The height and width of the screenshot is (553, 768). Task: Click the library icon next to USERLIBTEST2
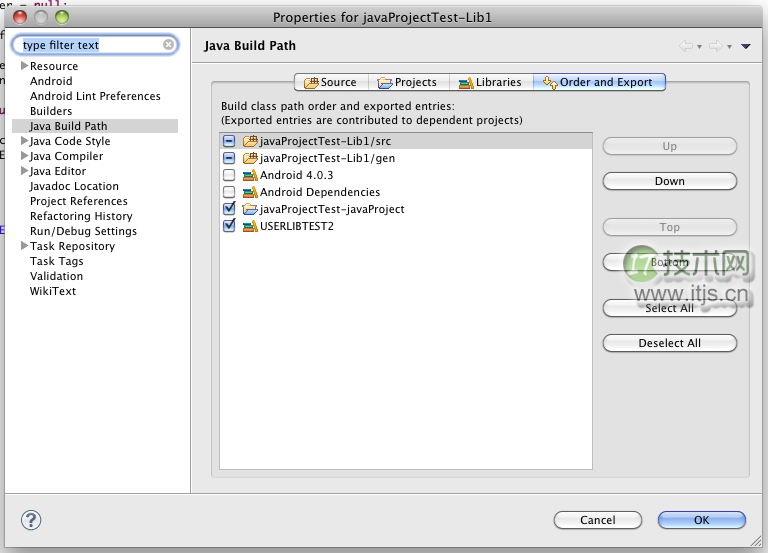click(x=250, y=226)
